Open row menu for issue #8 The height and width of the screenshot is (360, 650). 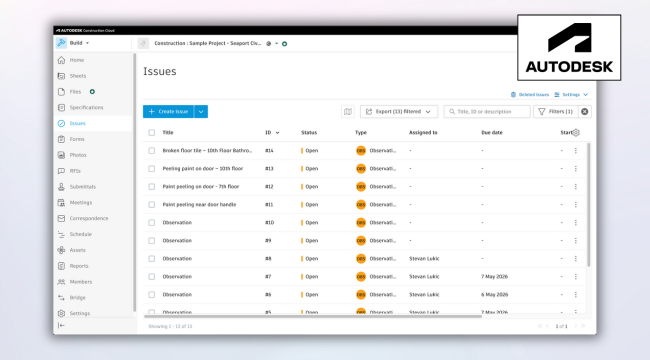coord(576,259)
